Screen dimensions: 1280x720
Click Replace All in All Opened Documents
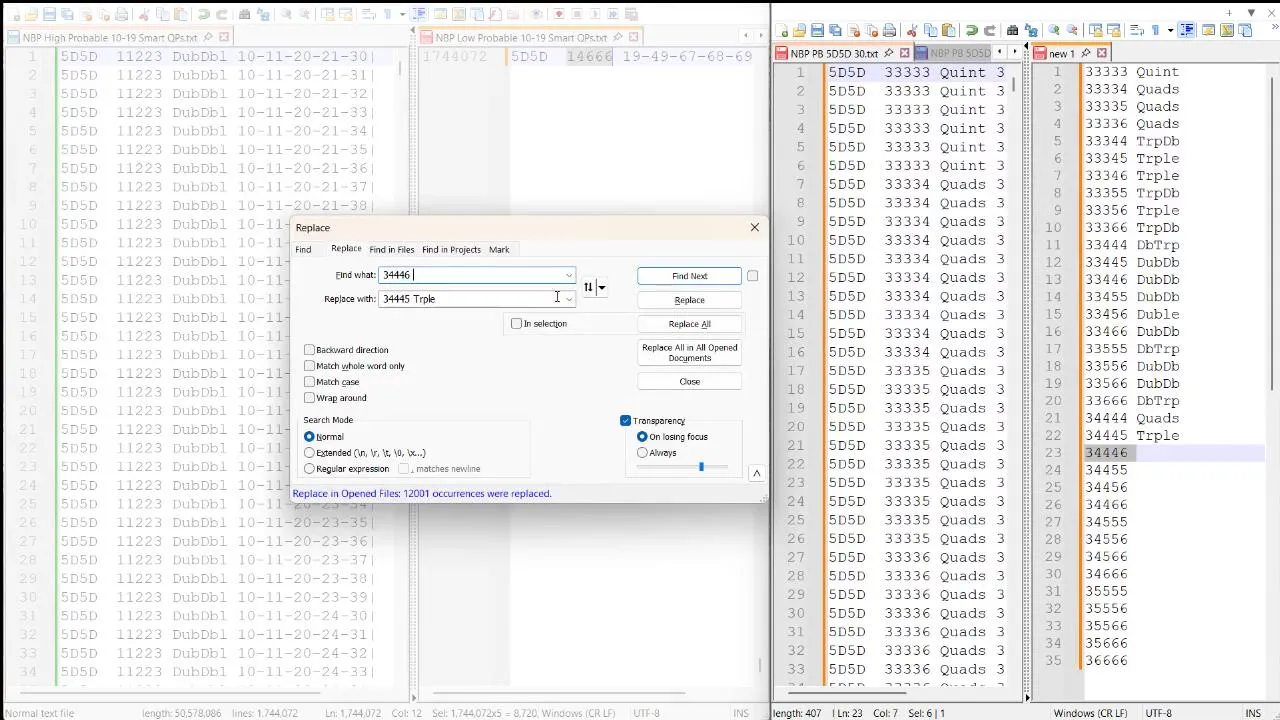689,353
